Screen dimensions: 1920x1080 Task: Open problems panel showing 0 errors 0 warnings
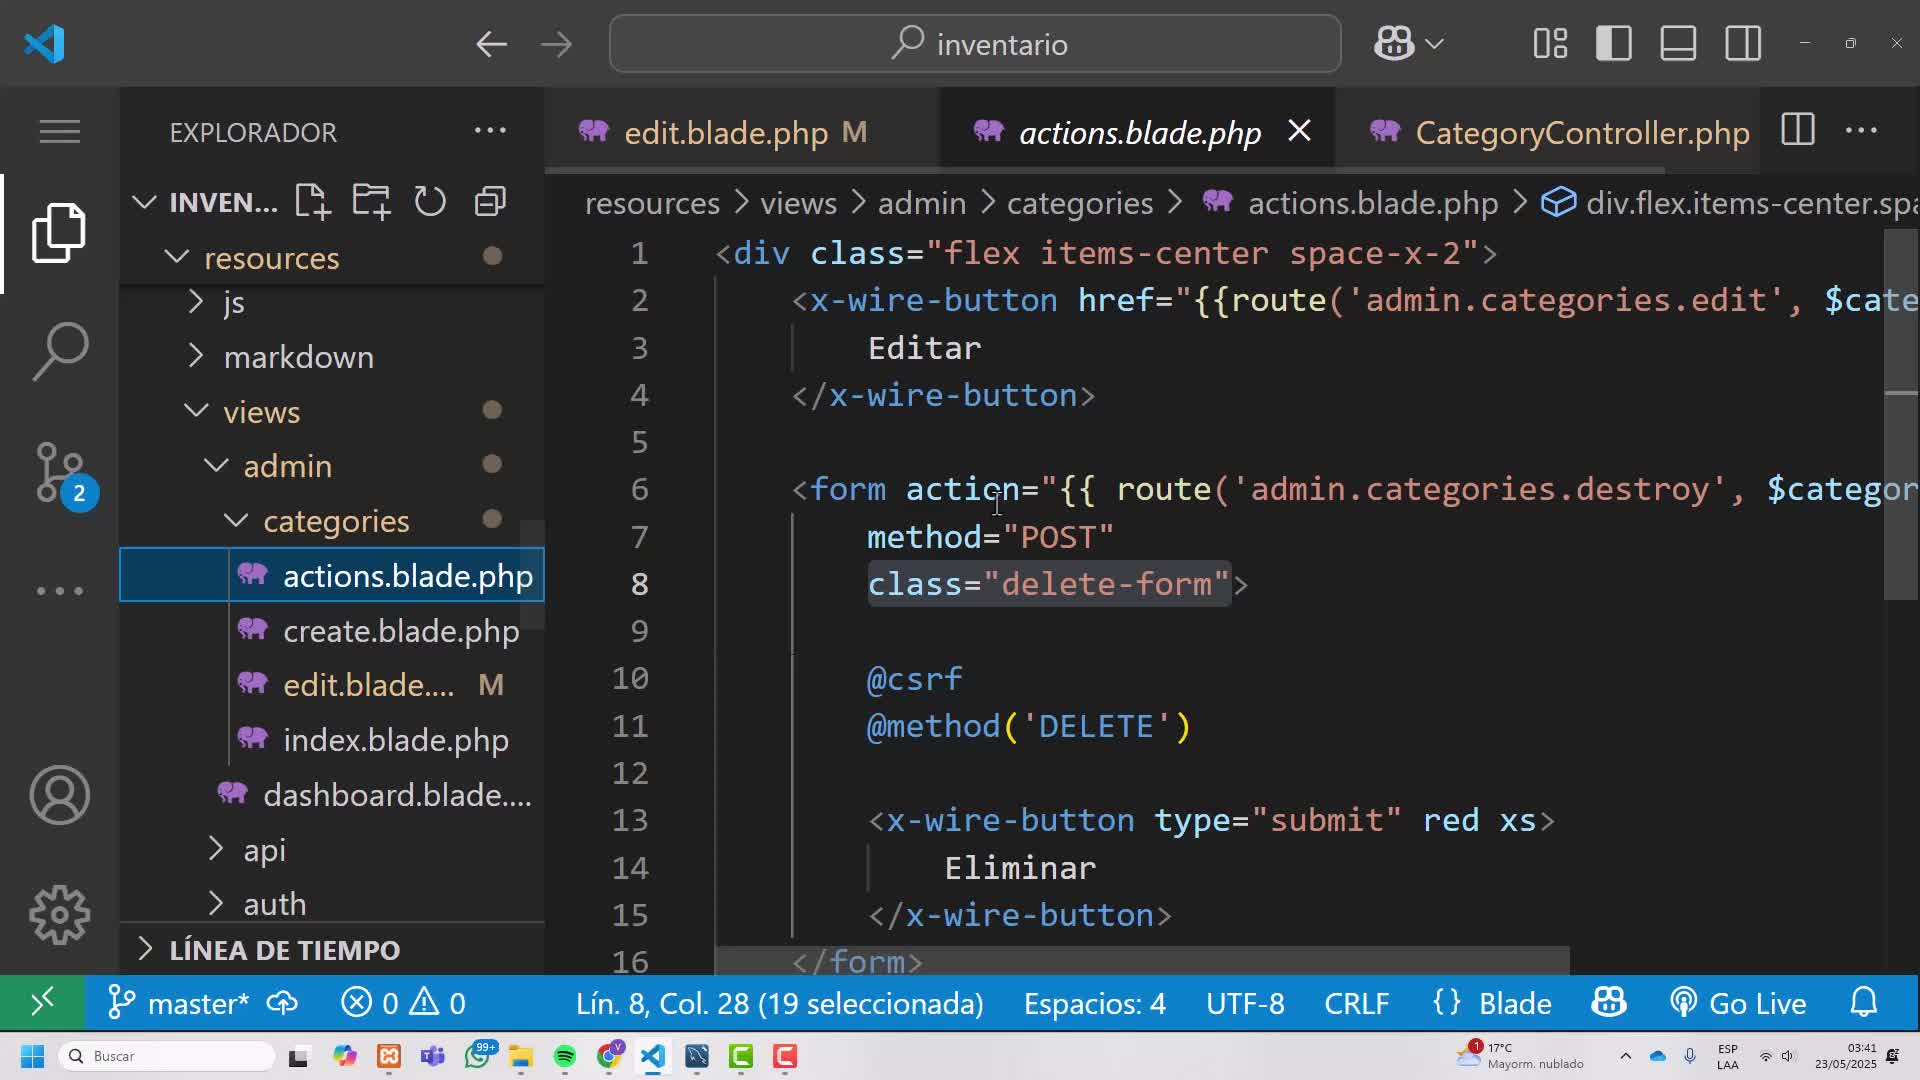tap(403, 1003)
